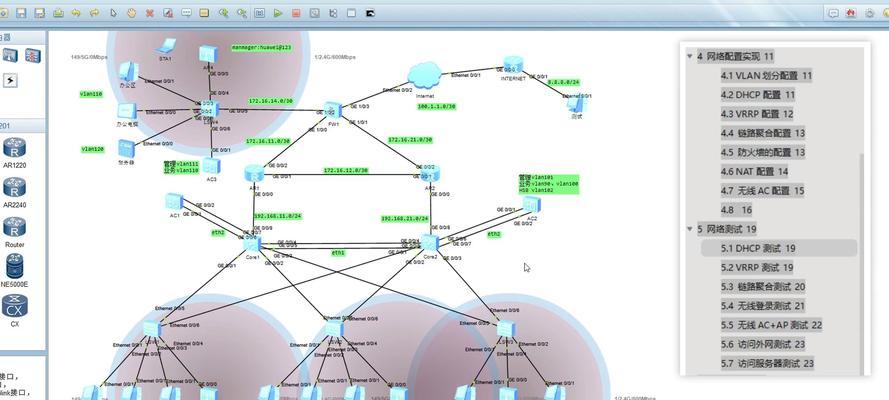889x400 pixels.
Task: Select the lightning auto-connection icon
Action: pos(10,81)
